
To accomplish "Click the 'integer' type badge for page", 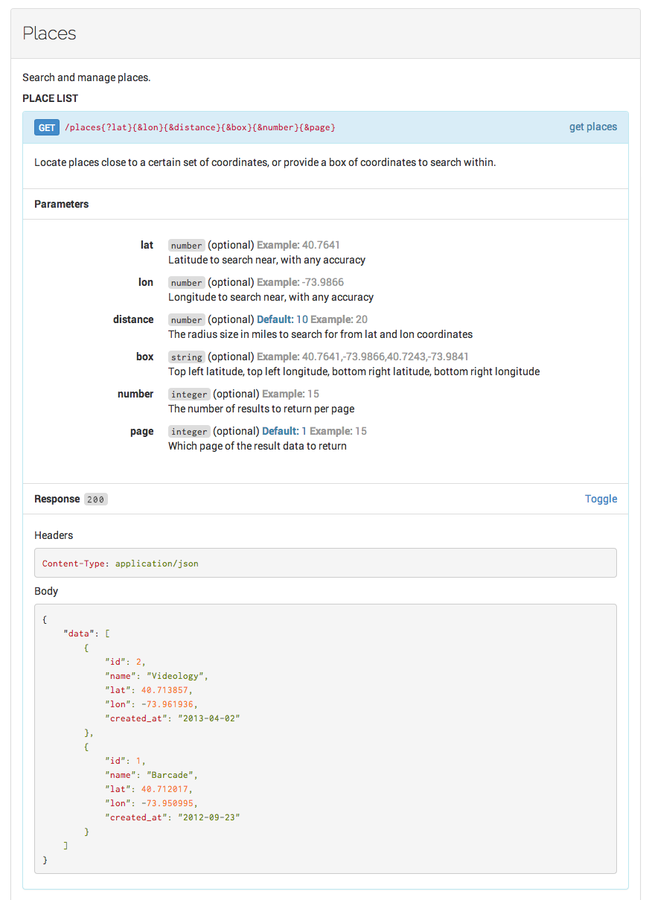I will [x=189, y=432].
